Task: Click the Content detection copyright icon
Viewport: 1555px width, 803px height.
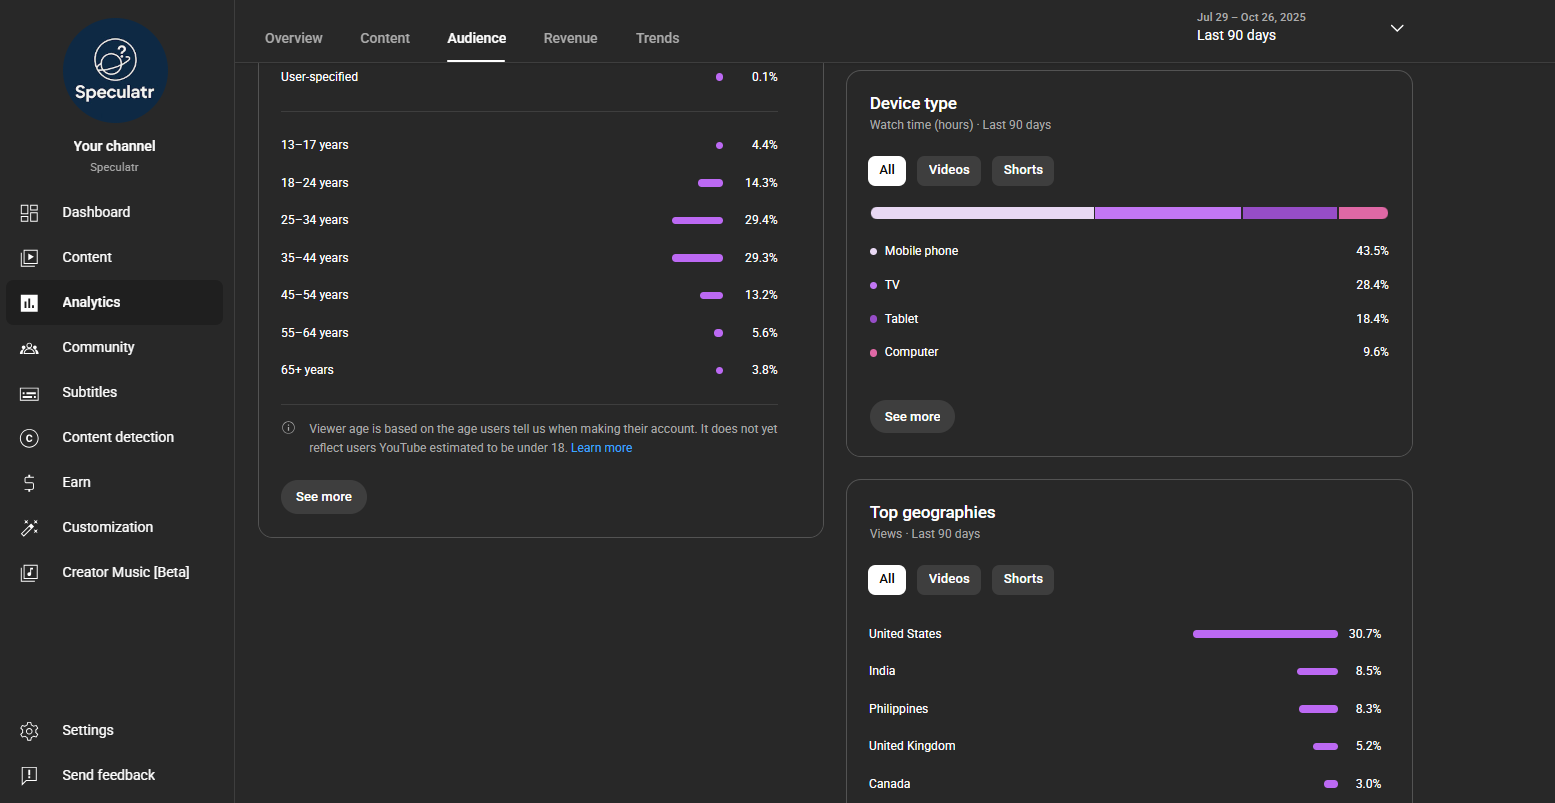Action: (x=29, y=438)
